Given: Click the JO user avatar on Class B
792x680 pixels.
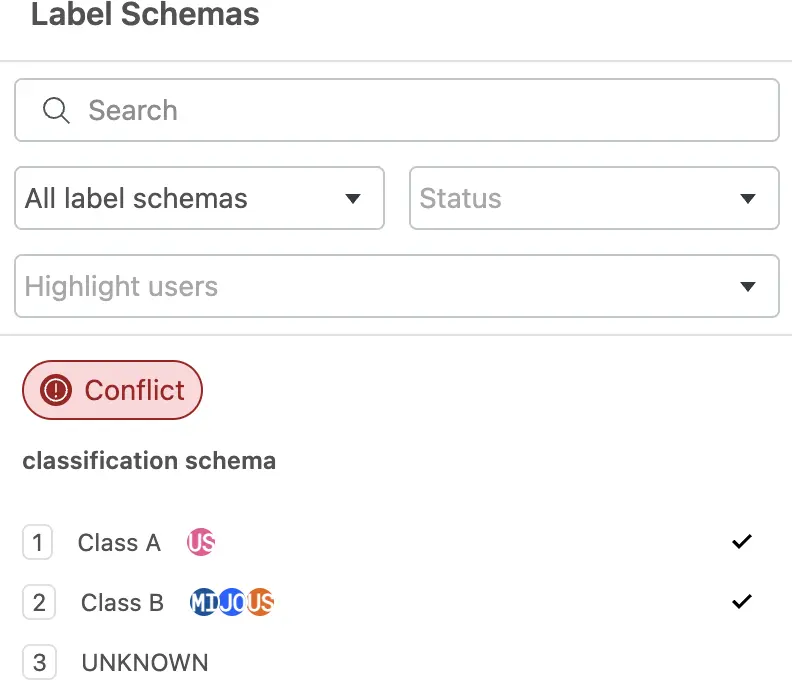Looking at the screenshot, I should click(232, 602).
